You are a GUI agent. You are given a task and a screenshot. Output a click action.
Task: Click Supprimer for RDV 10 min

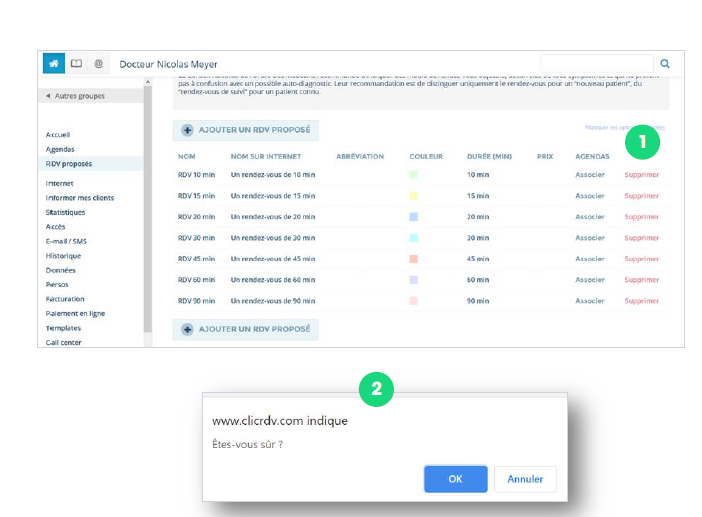tap(641, 175)
